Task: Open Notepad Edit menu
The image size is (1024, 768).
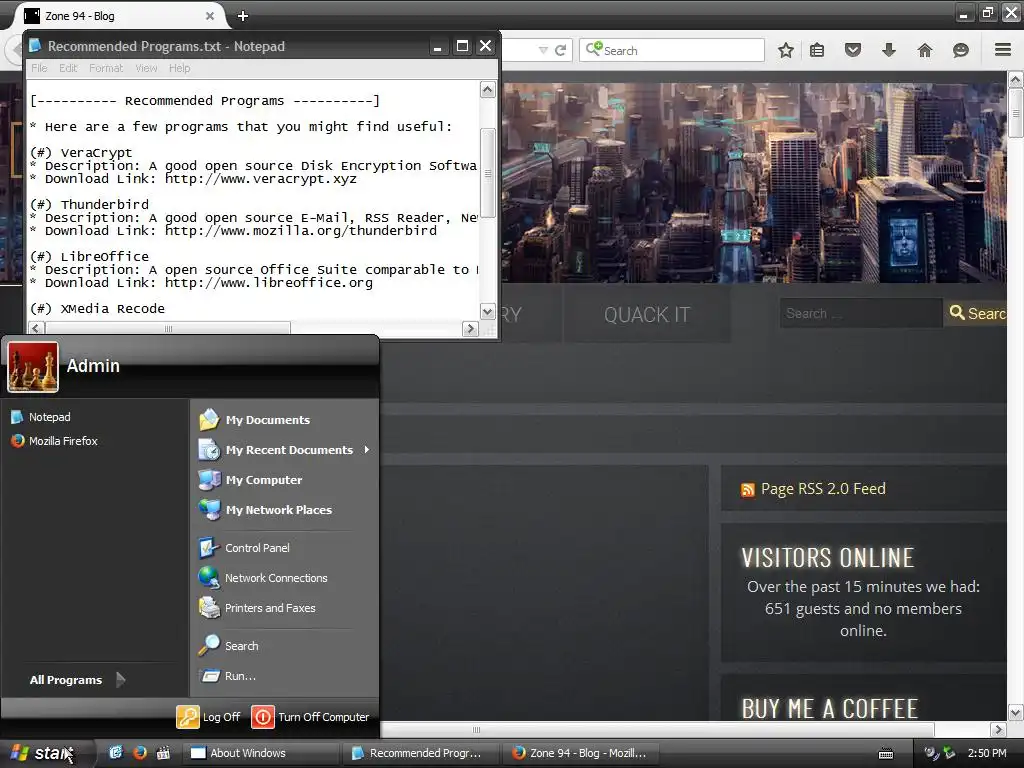Action: point(68,68)
